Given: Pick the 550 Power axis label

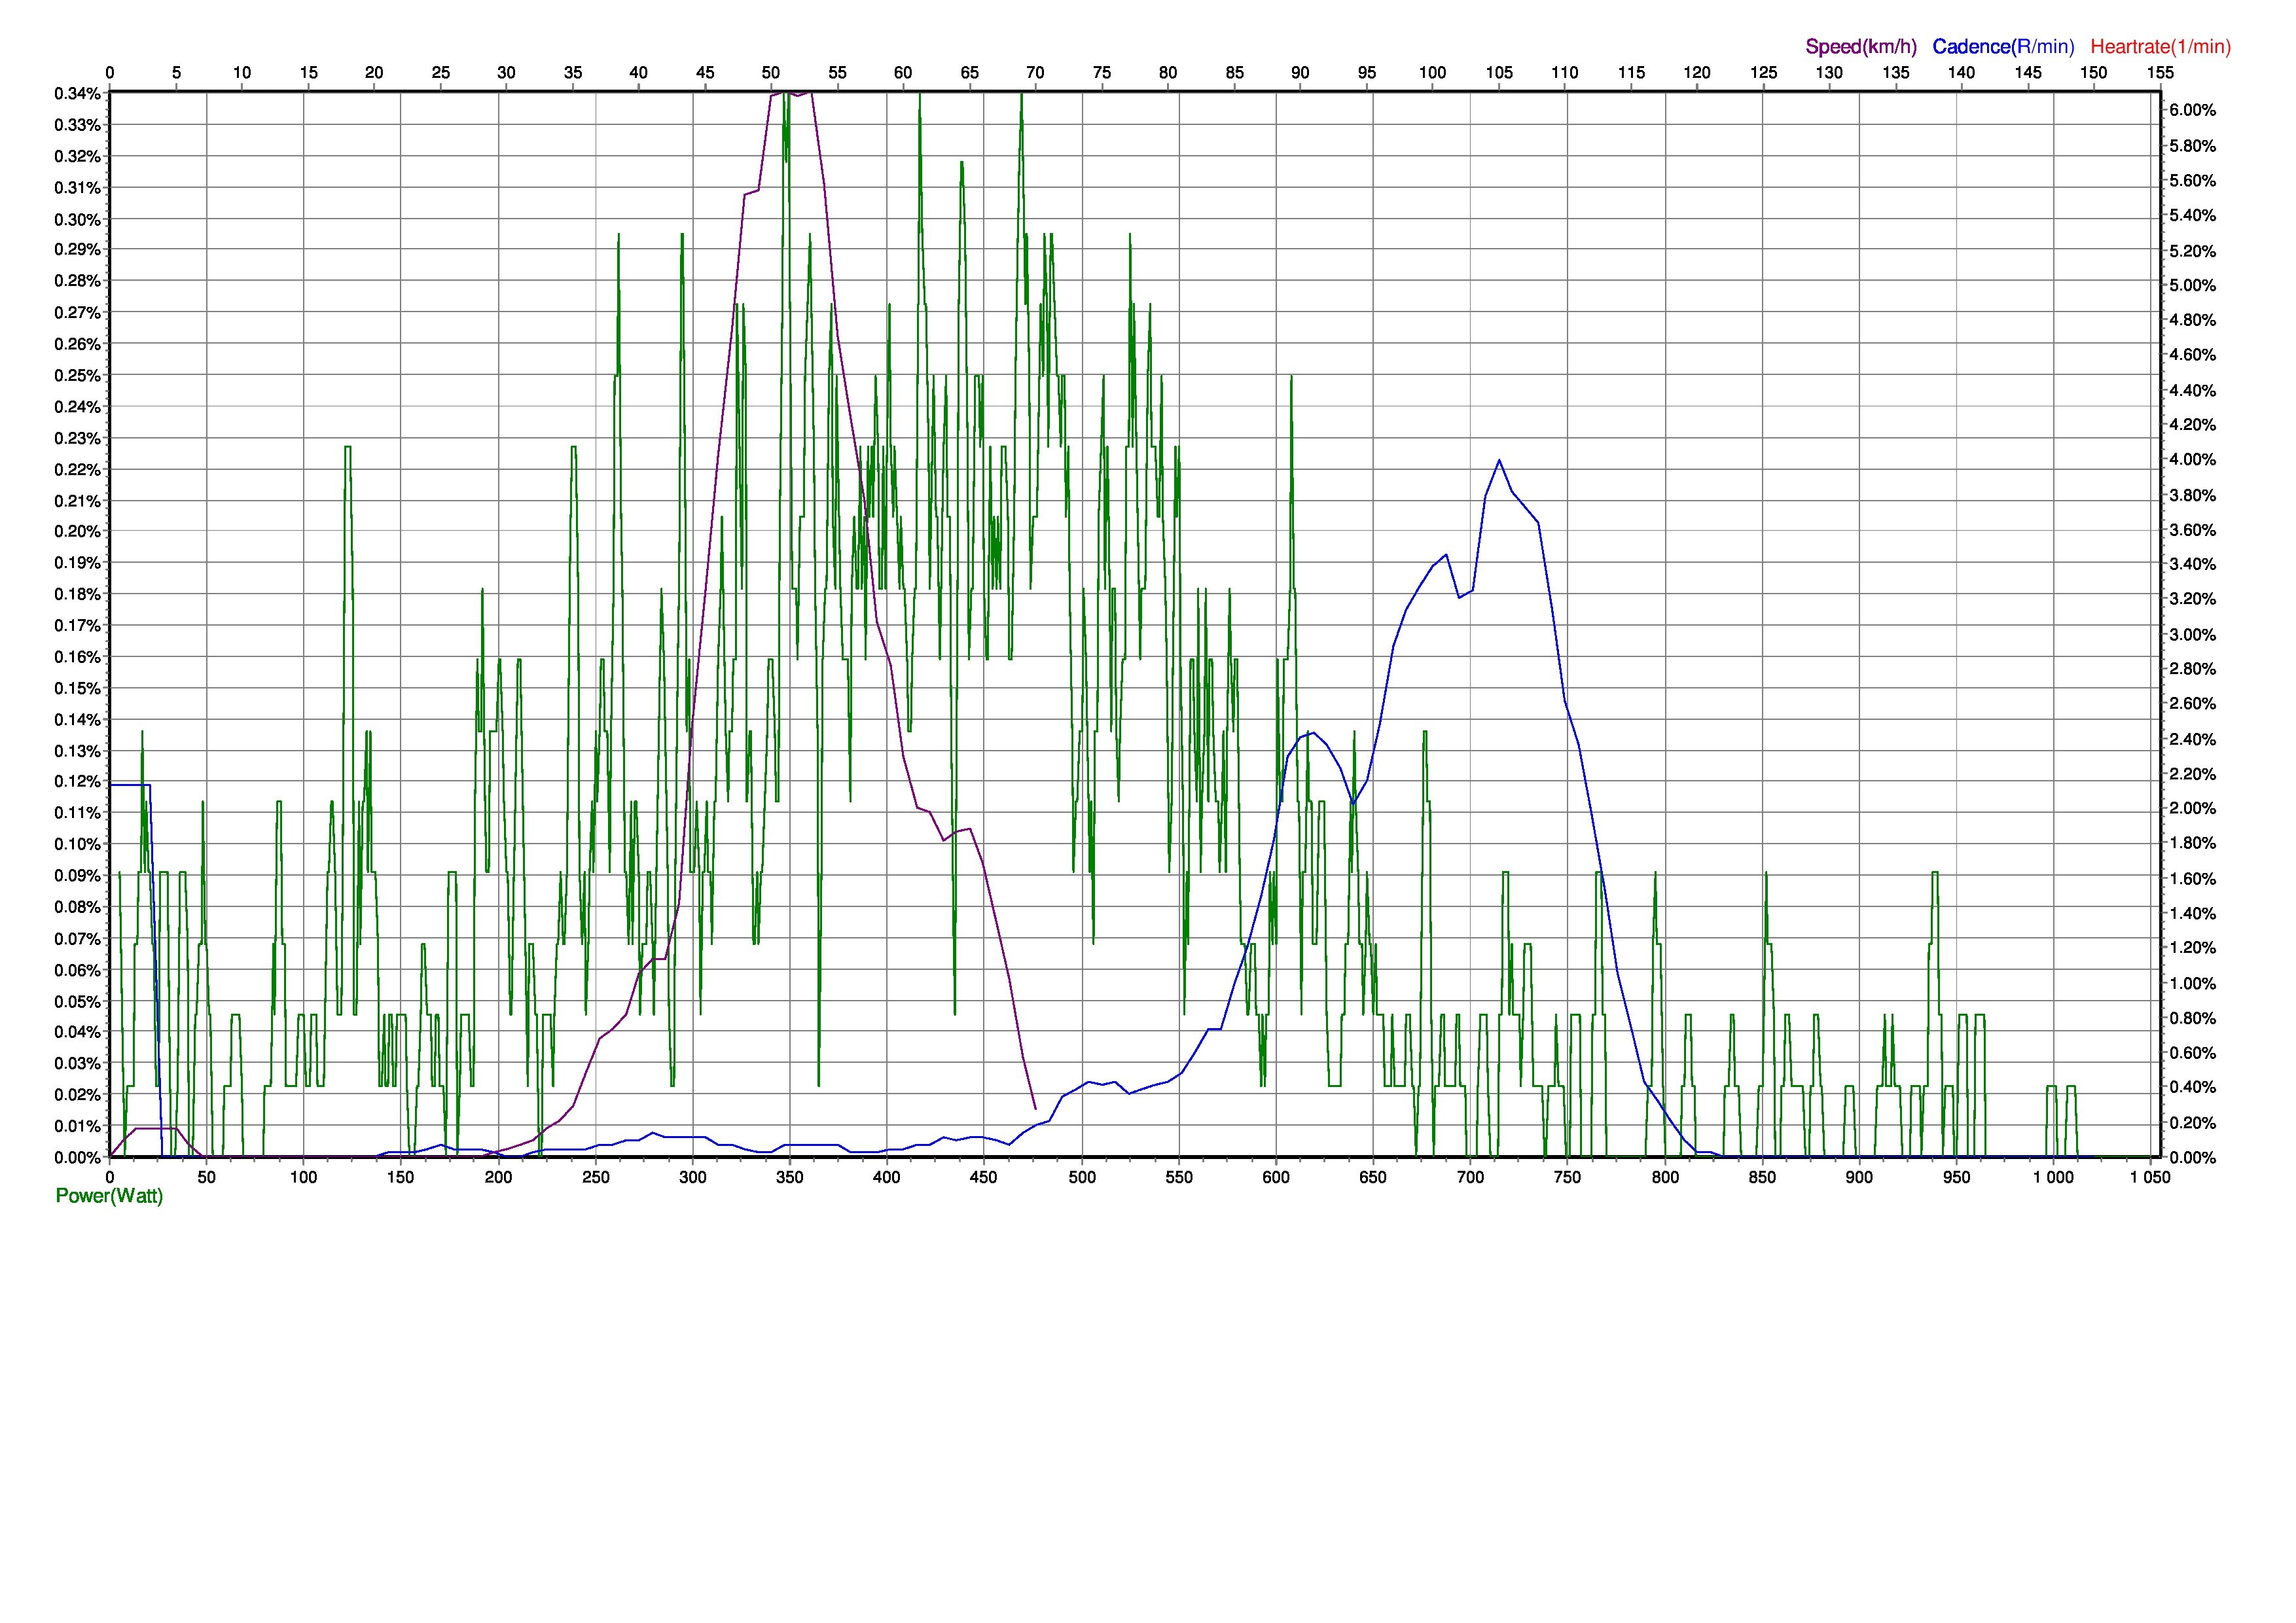Looking at the screenshot, I should pyautogui.click(x=1179, y=1177).
